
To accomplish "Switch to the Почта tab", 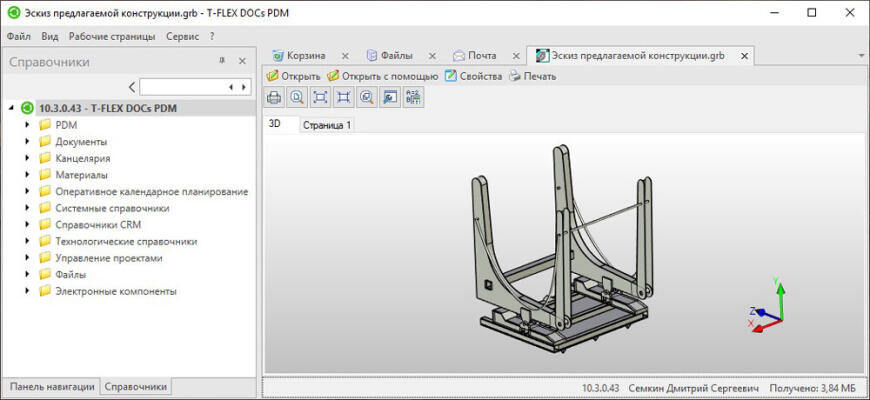I will click(481, 56).
